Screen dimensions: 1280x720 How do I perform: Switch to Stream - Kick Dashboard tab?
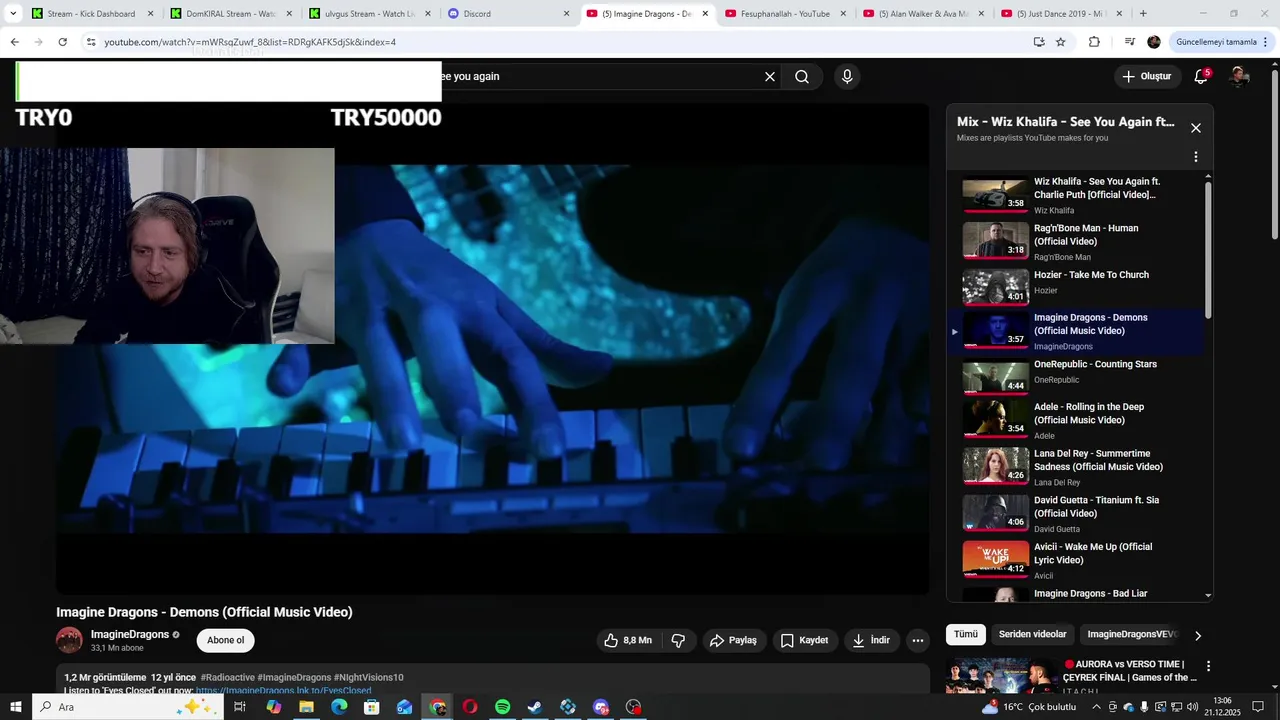[x=91, y=14]
